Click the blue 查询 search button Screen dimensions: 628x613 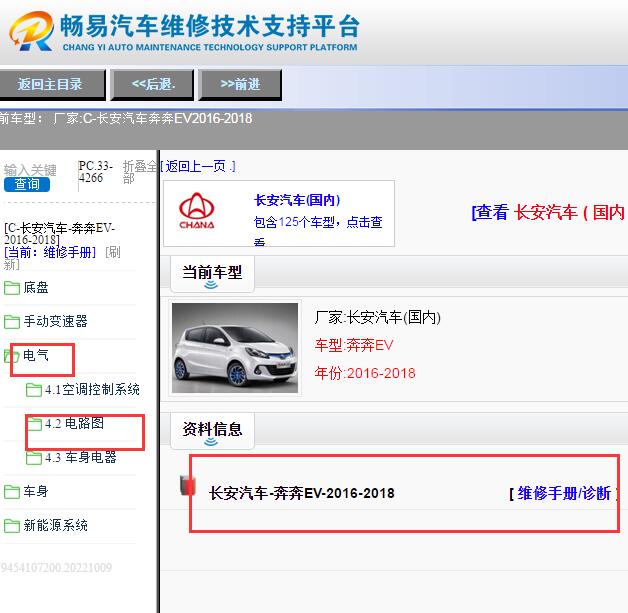pyautogui.click(x=27, y=185)
